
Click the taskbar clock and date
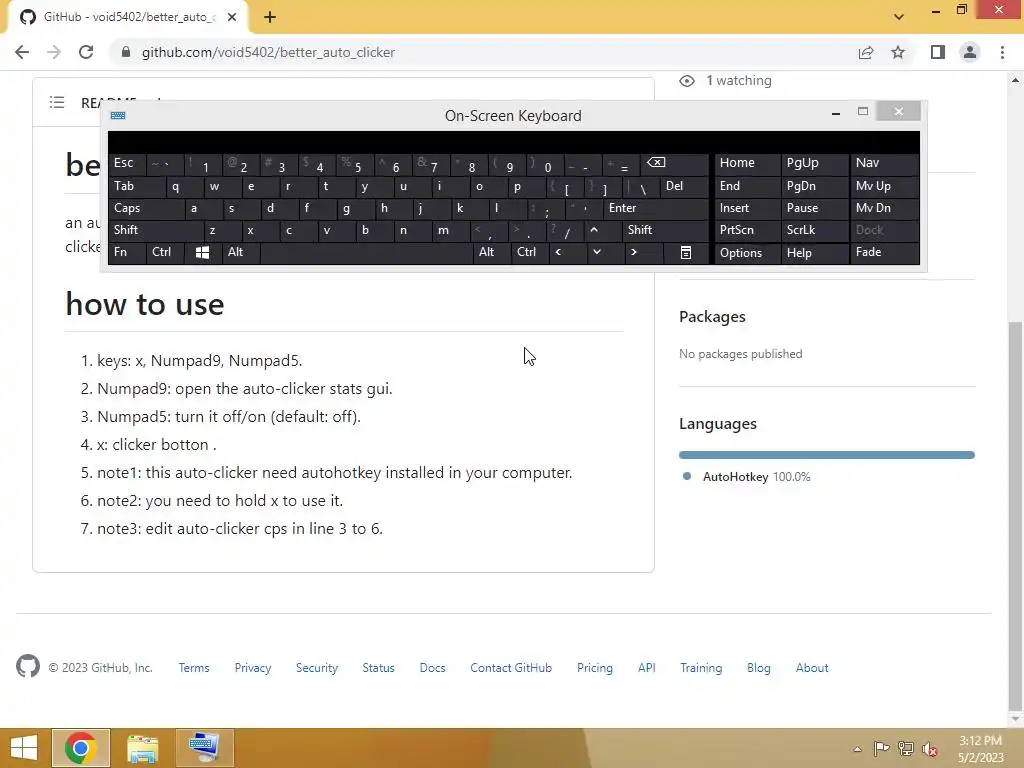click(980, 749)
